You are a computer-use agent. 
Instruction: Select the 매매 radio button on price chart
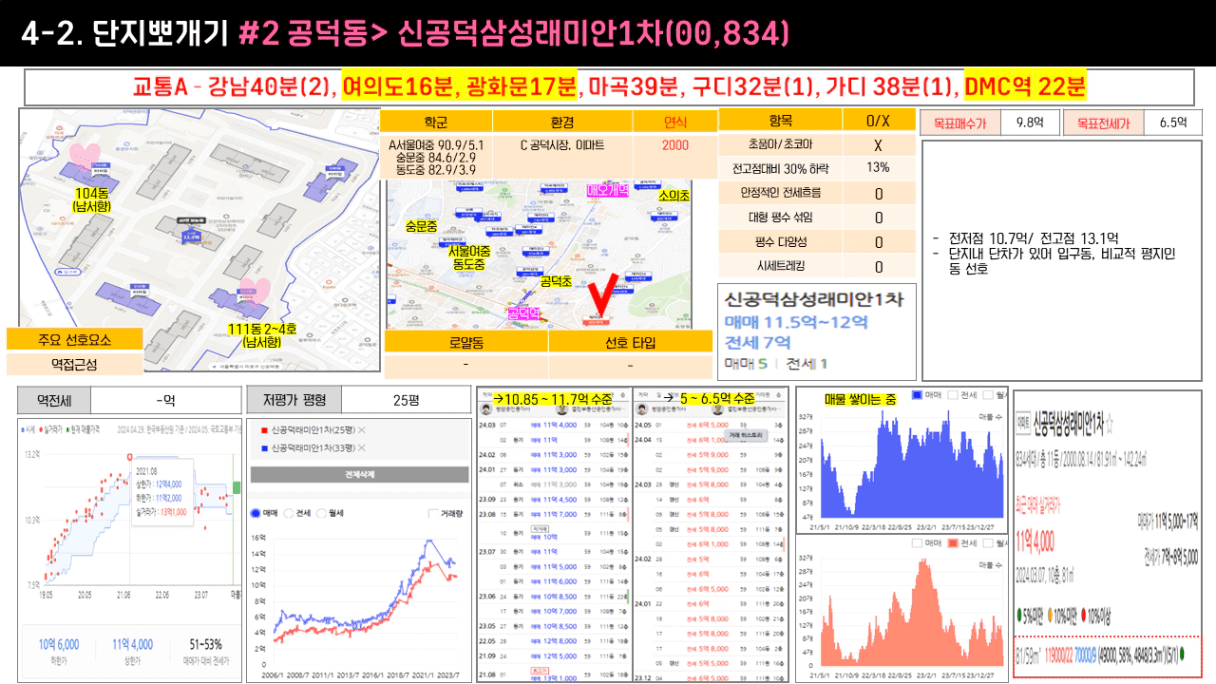pyautogui.click(x=256, y=513)
